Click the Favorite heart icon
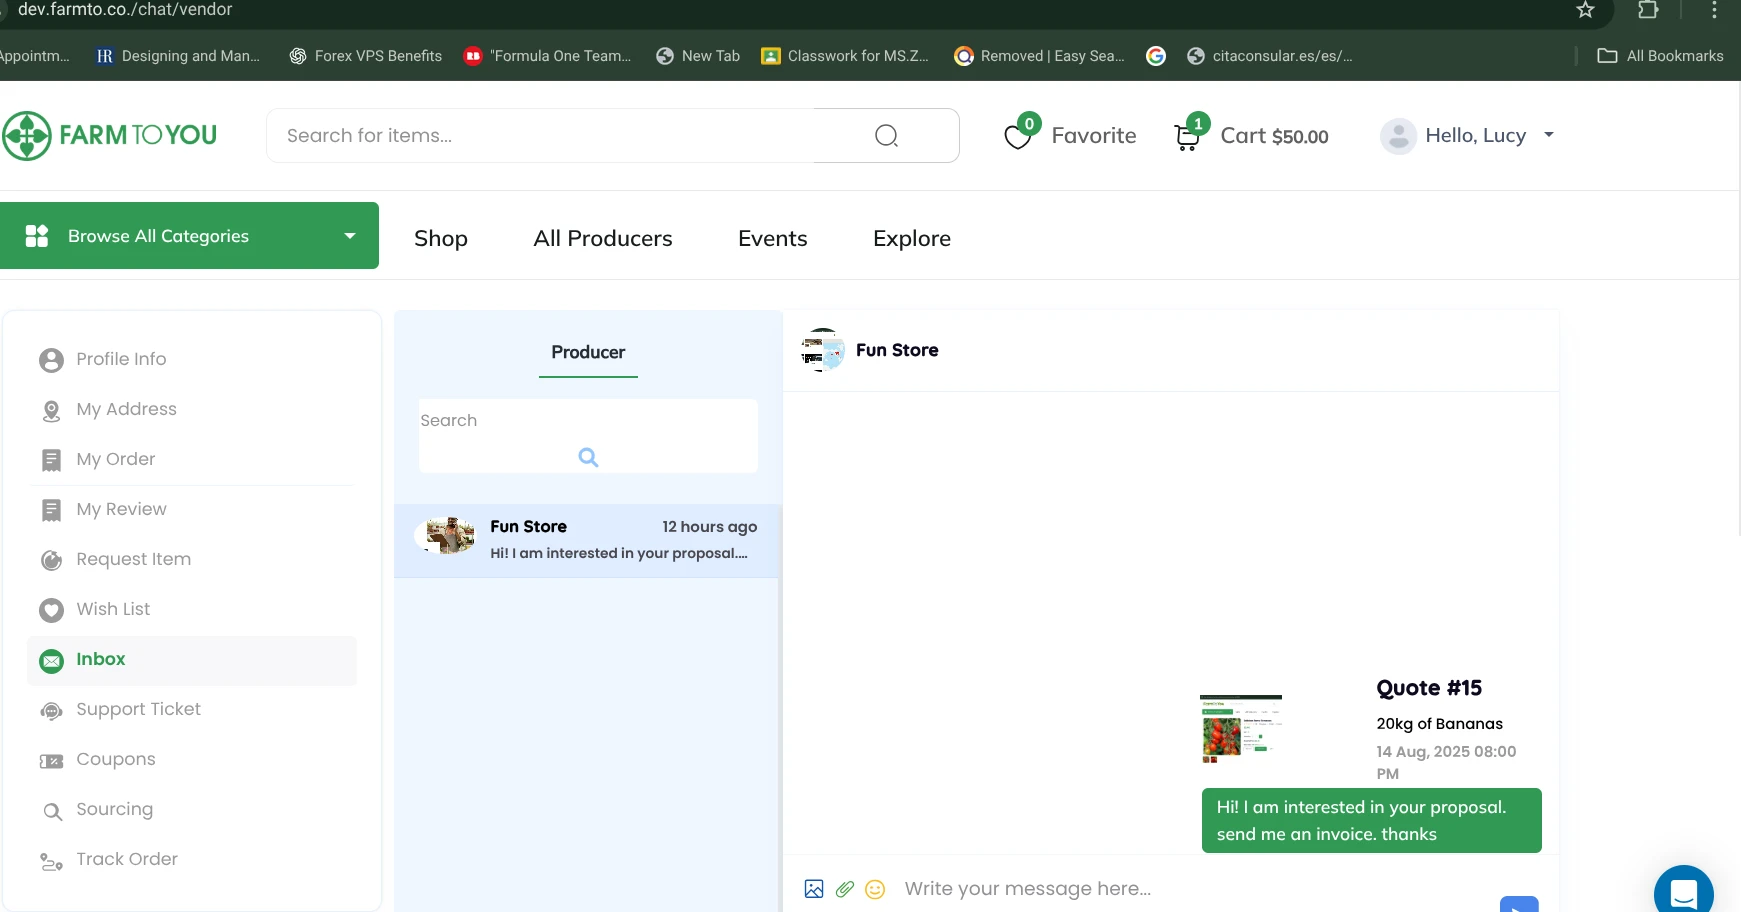This screenshot has height=912, width=1741. coord(1018,137)
